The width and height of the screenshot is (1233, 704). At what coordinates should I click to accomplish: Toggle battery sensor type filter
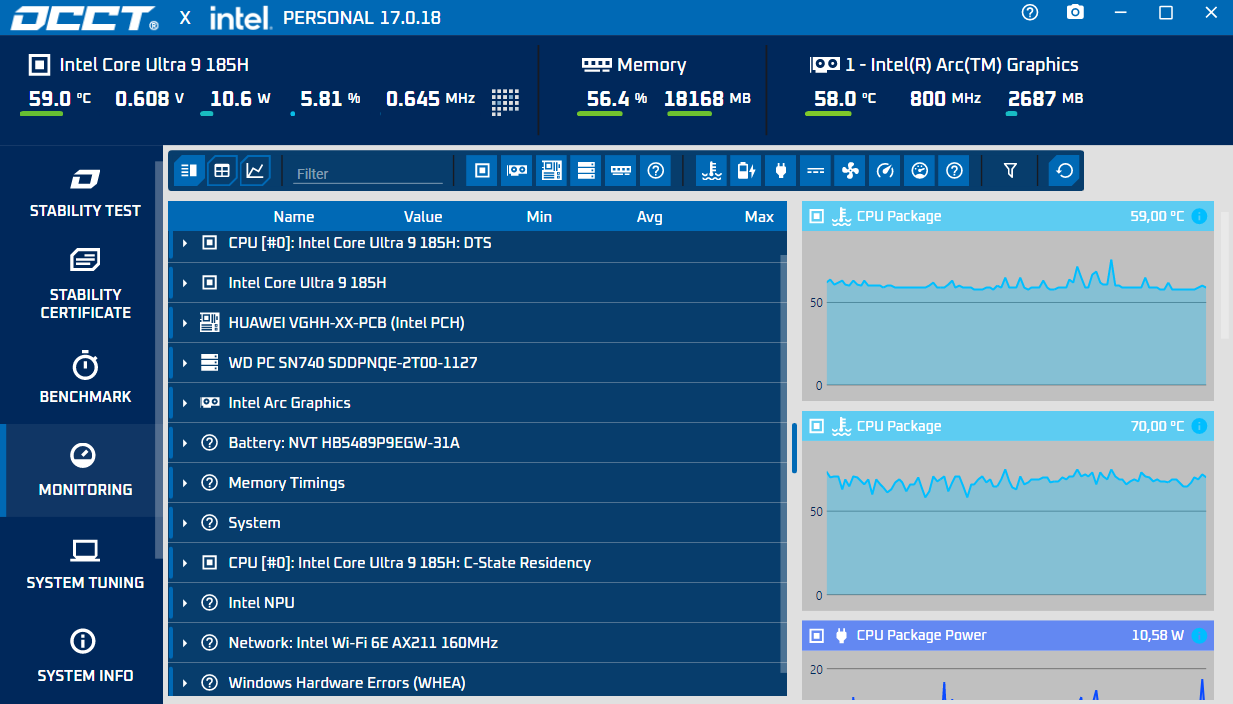(746, 171)
